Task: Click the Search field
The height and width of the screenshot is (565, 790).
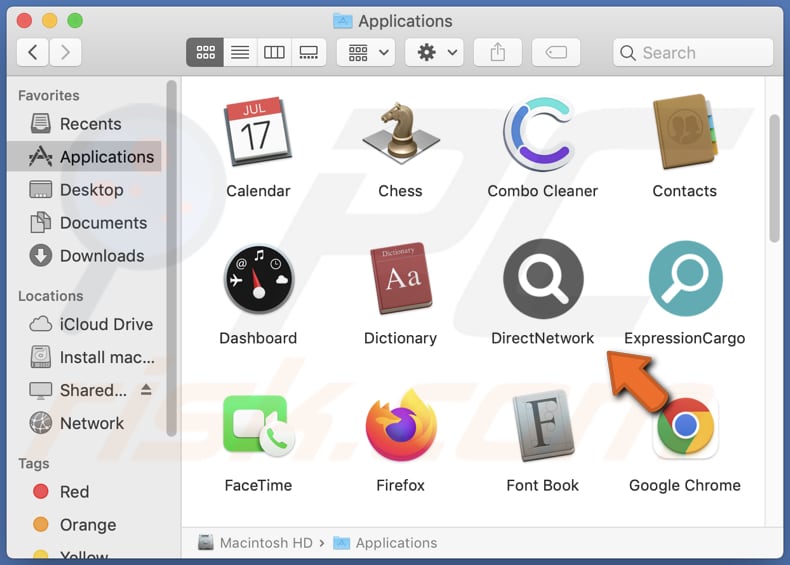Action: coord(693,52)
